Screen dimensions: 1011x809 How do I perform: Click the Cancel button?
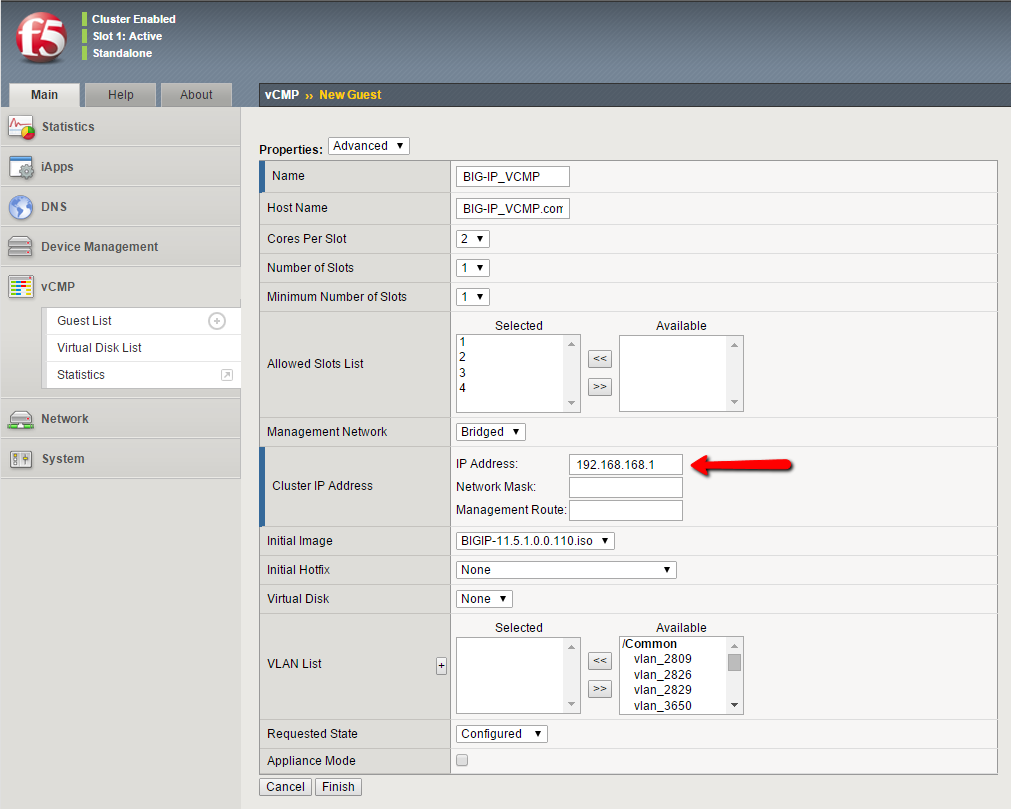pos(285,787)
